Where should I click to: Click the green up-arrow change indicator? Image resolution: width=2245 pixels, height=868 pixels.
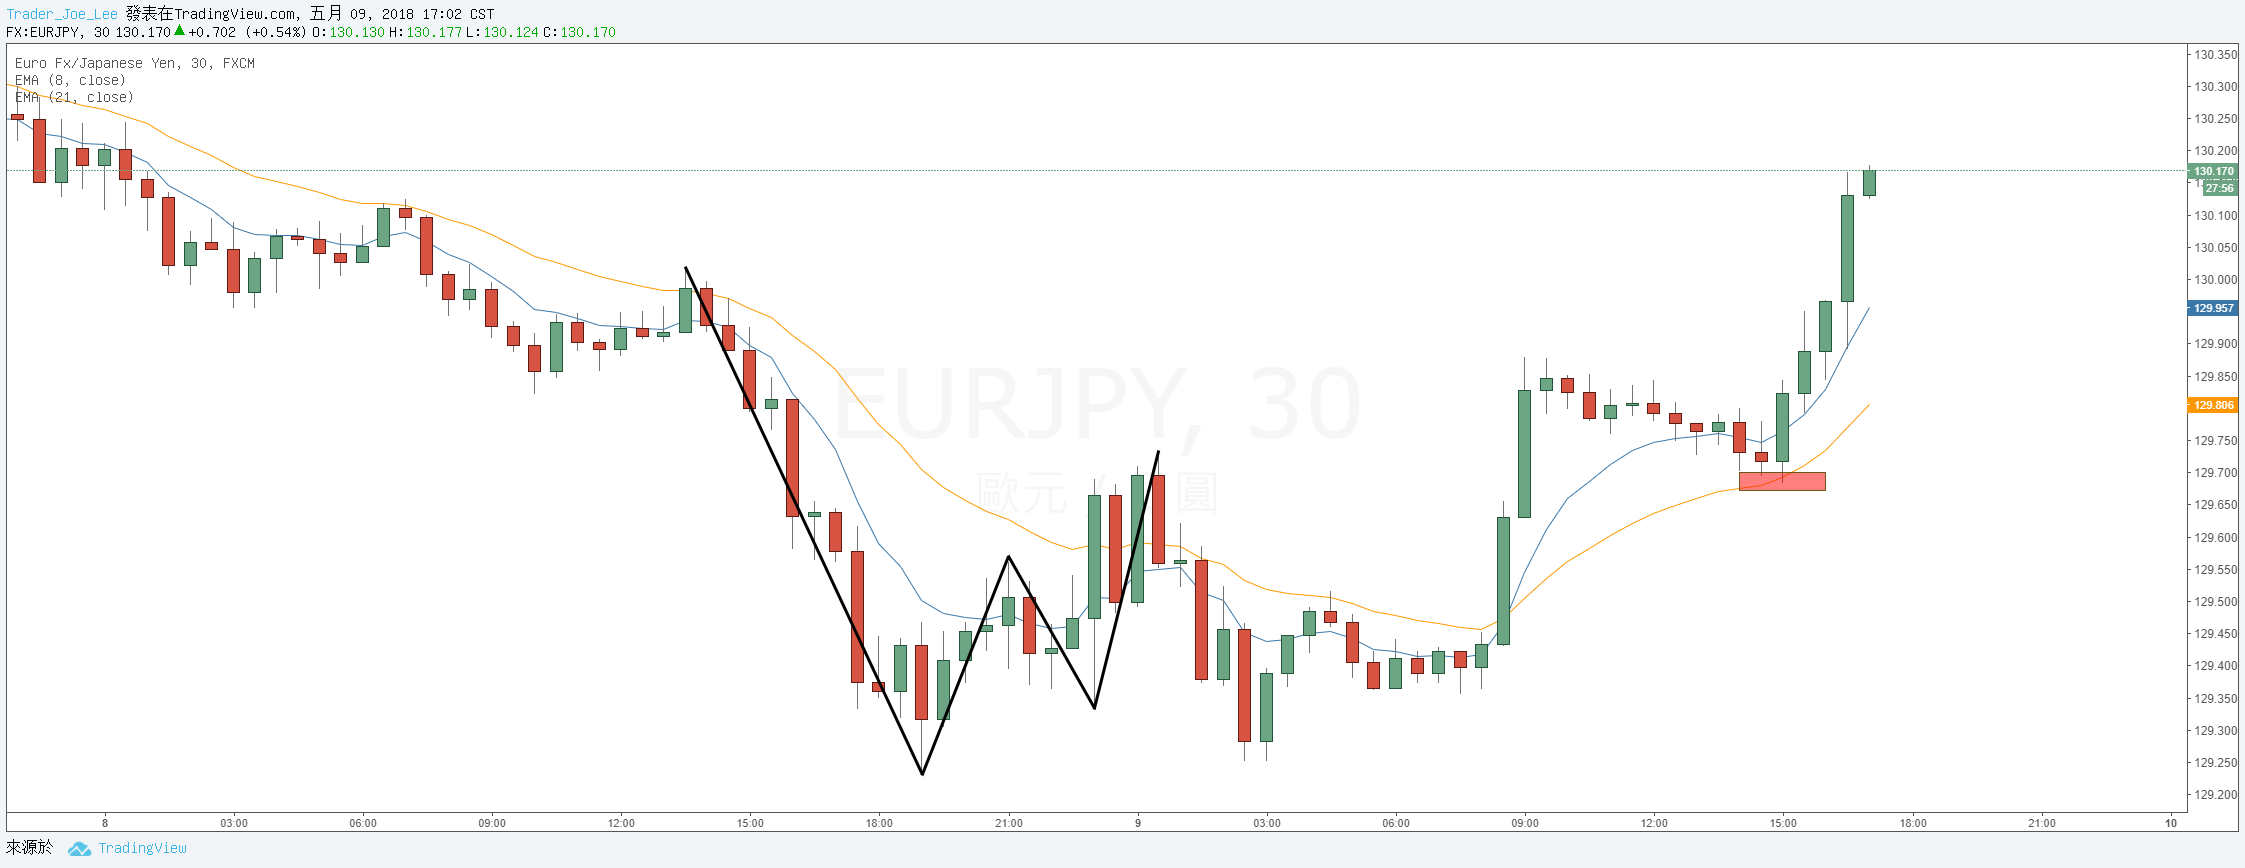pos(179,31)
